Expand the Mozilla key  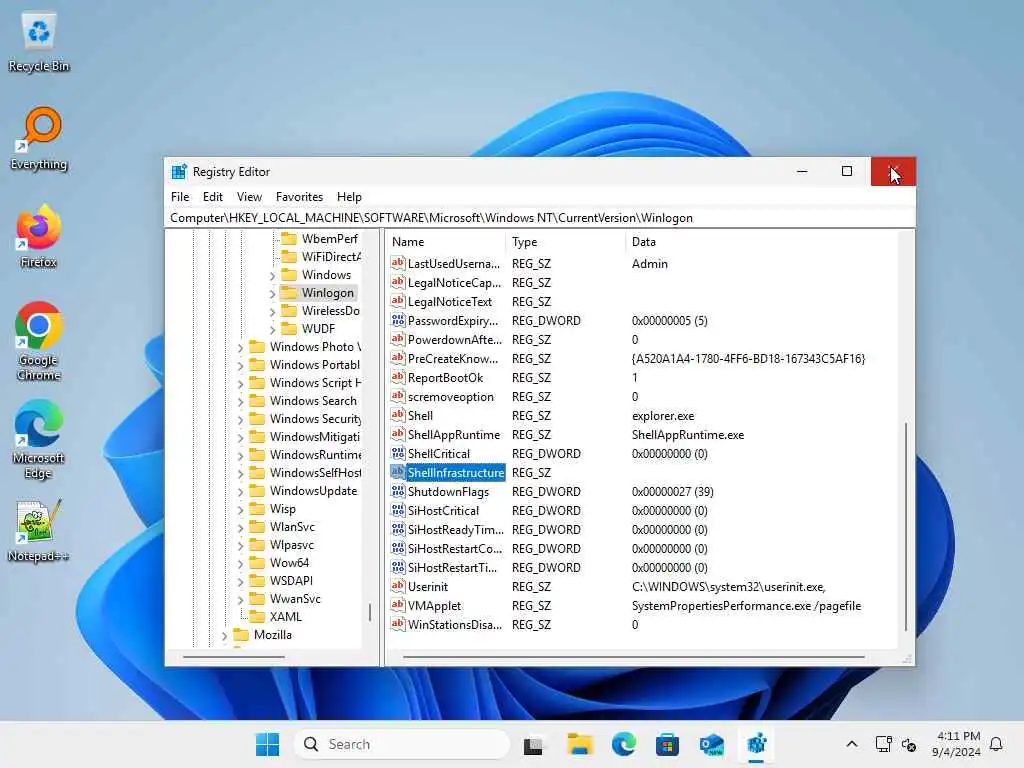point(225,635)
